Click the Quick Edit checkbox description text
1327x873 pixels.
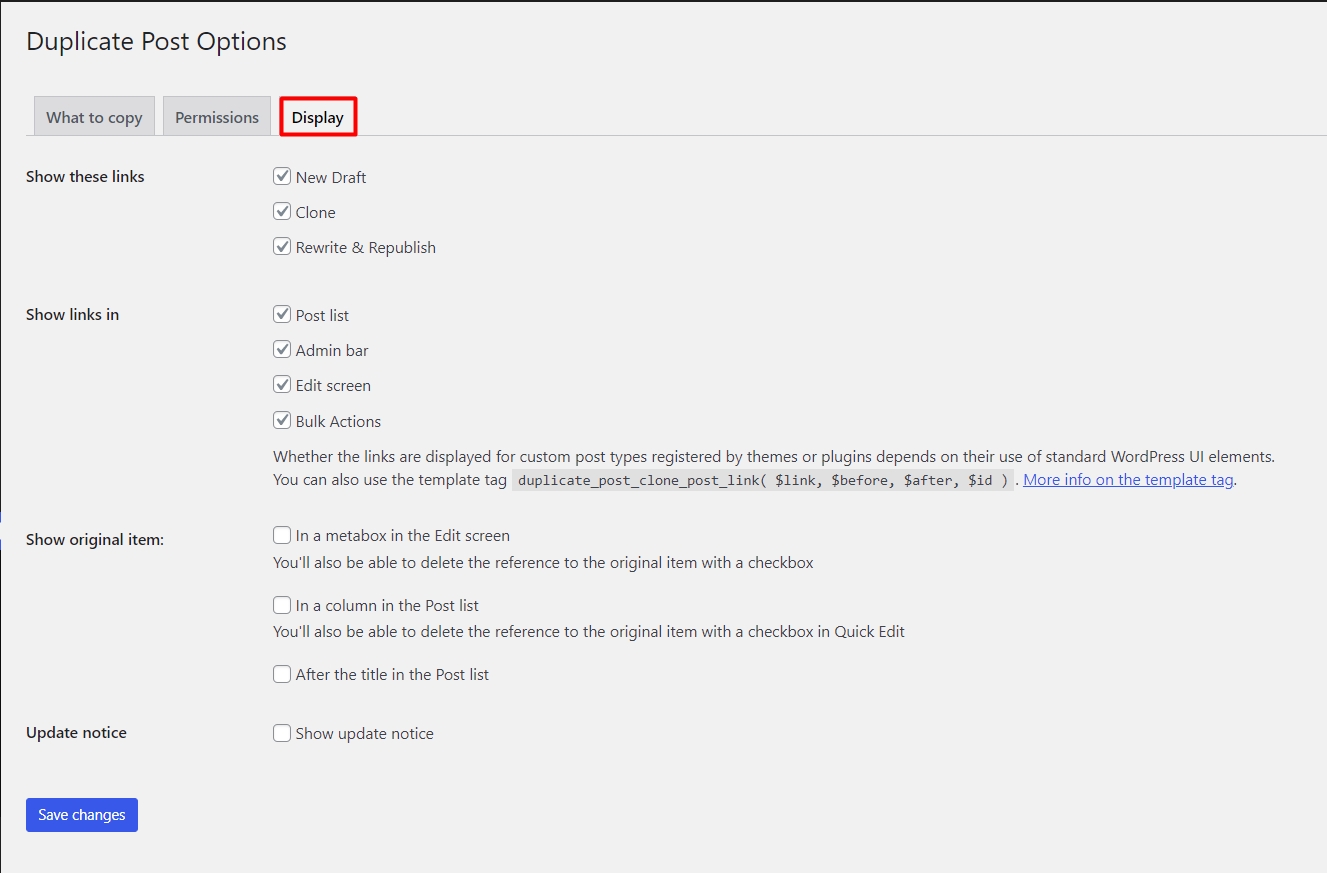tap(589, 632)
